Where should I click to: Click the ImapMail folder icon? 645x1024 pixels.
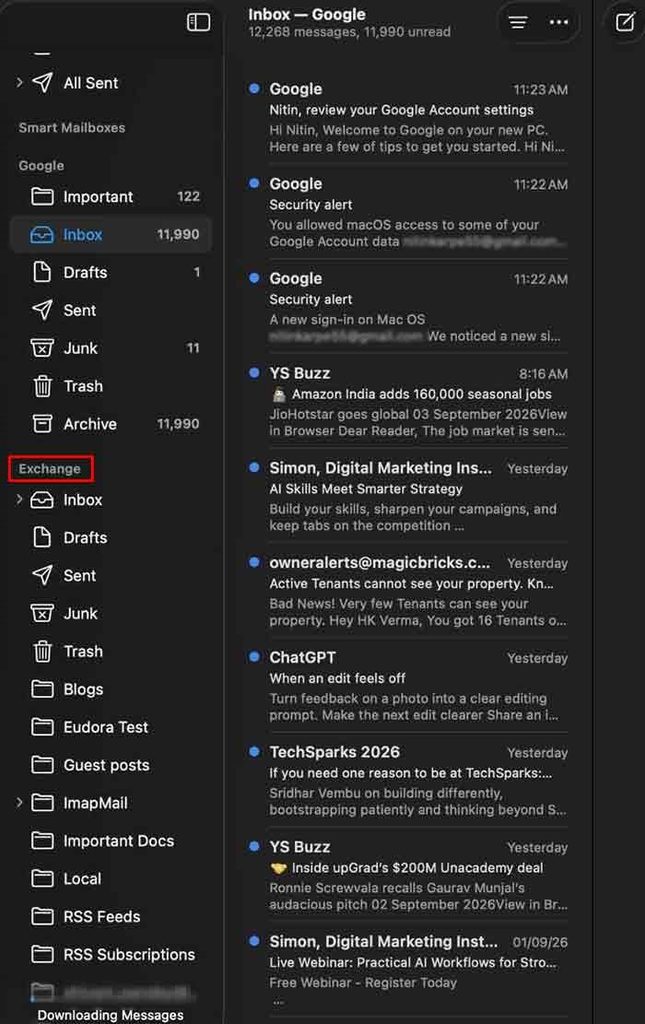tap(42, 803)
